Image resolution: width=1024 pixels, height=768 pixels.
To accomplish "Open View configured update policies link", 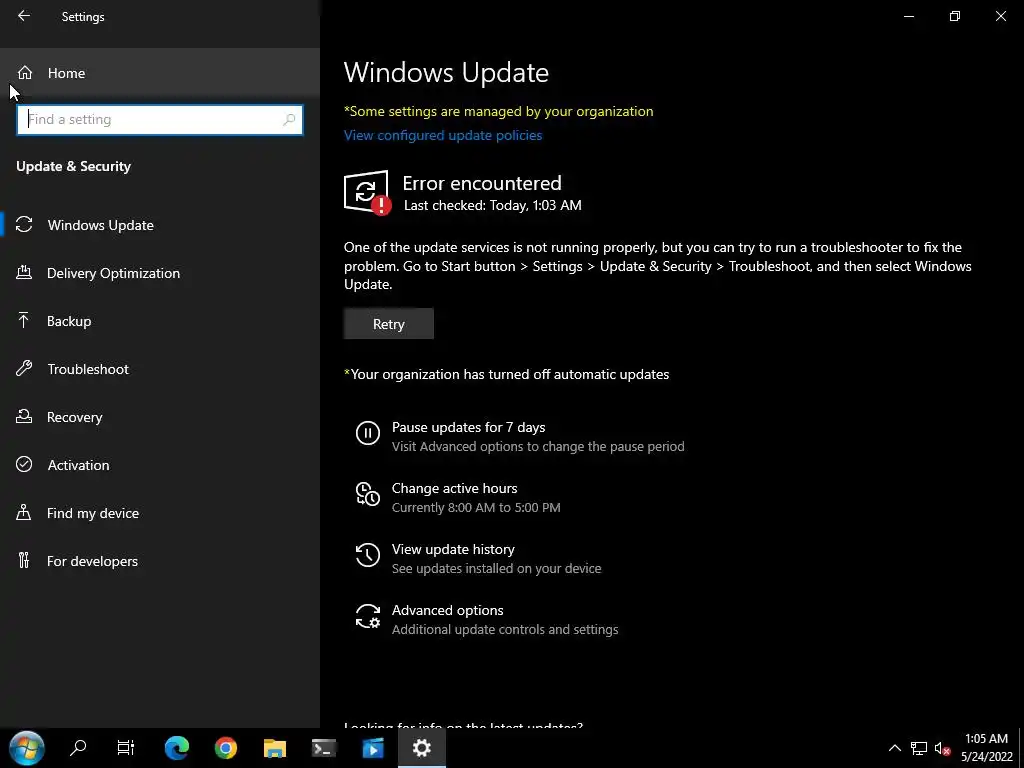I will click(x=443, y=135).
